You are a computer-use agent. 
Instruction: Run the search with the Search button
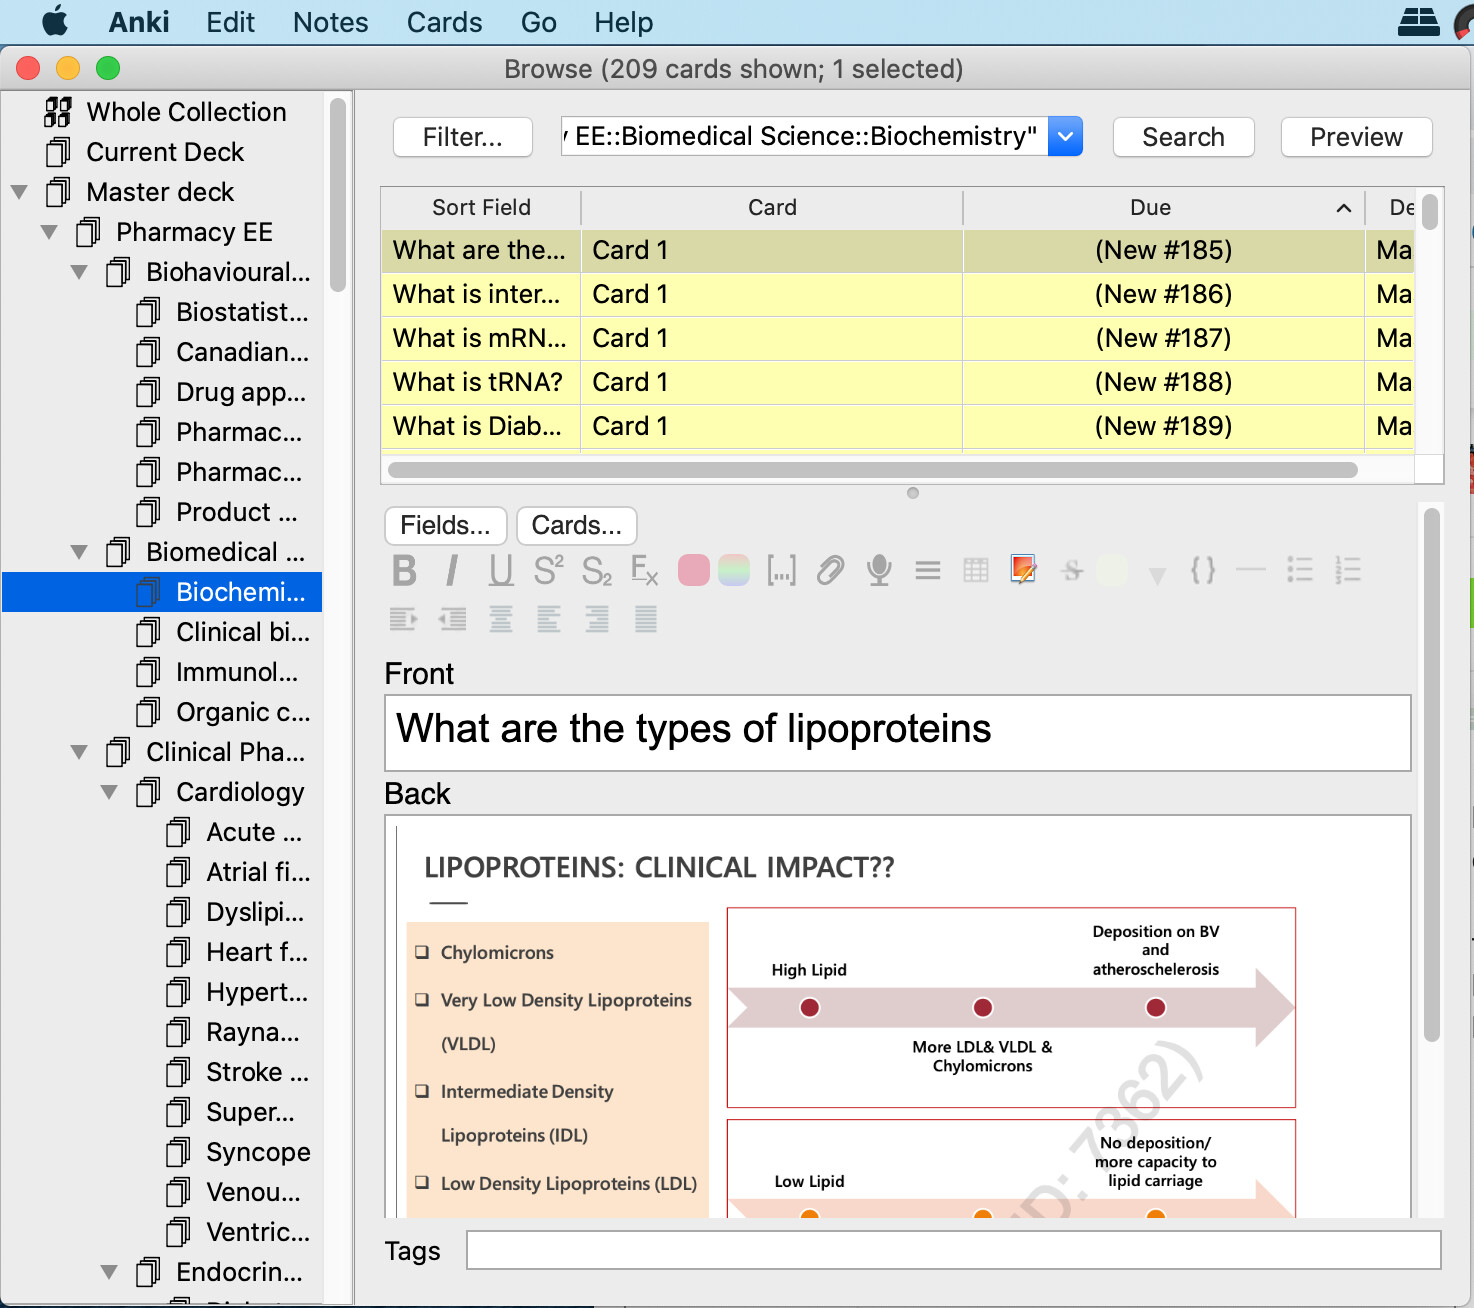point(1184,137)
